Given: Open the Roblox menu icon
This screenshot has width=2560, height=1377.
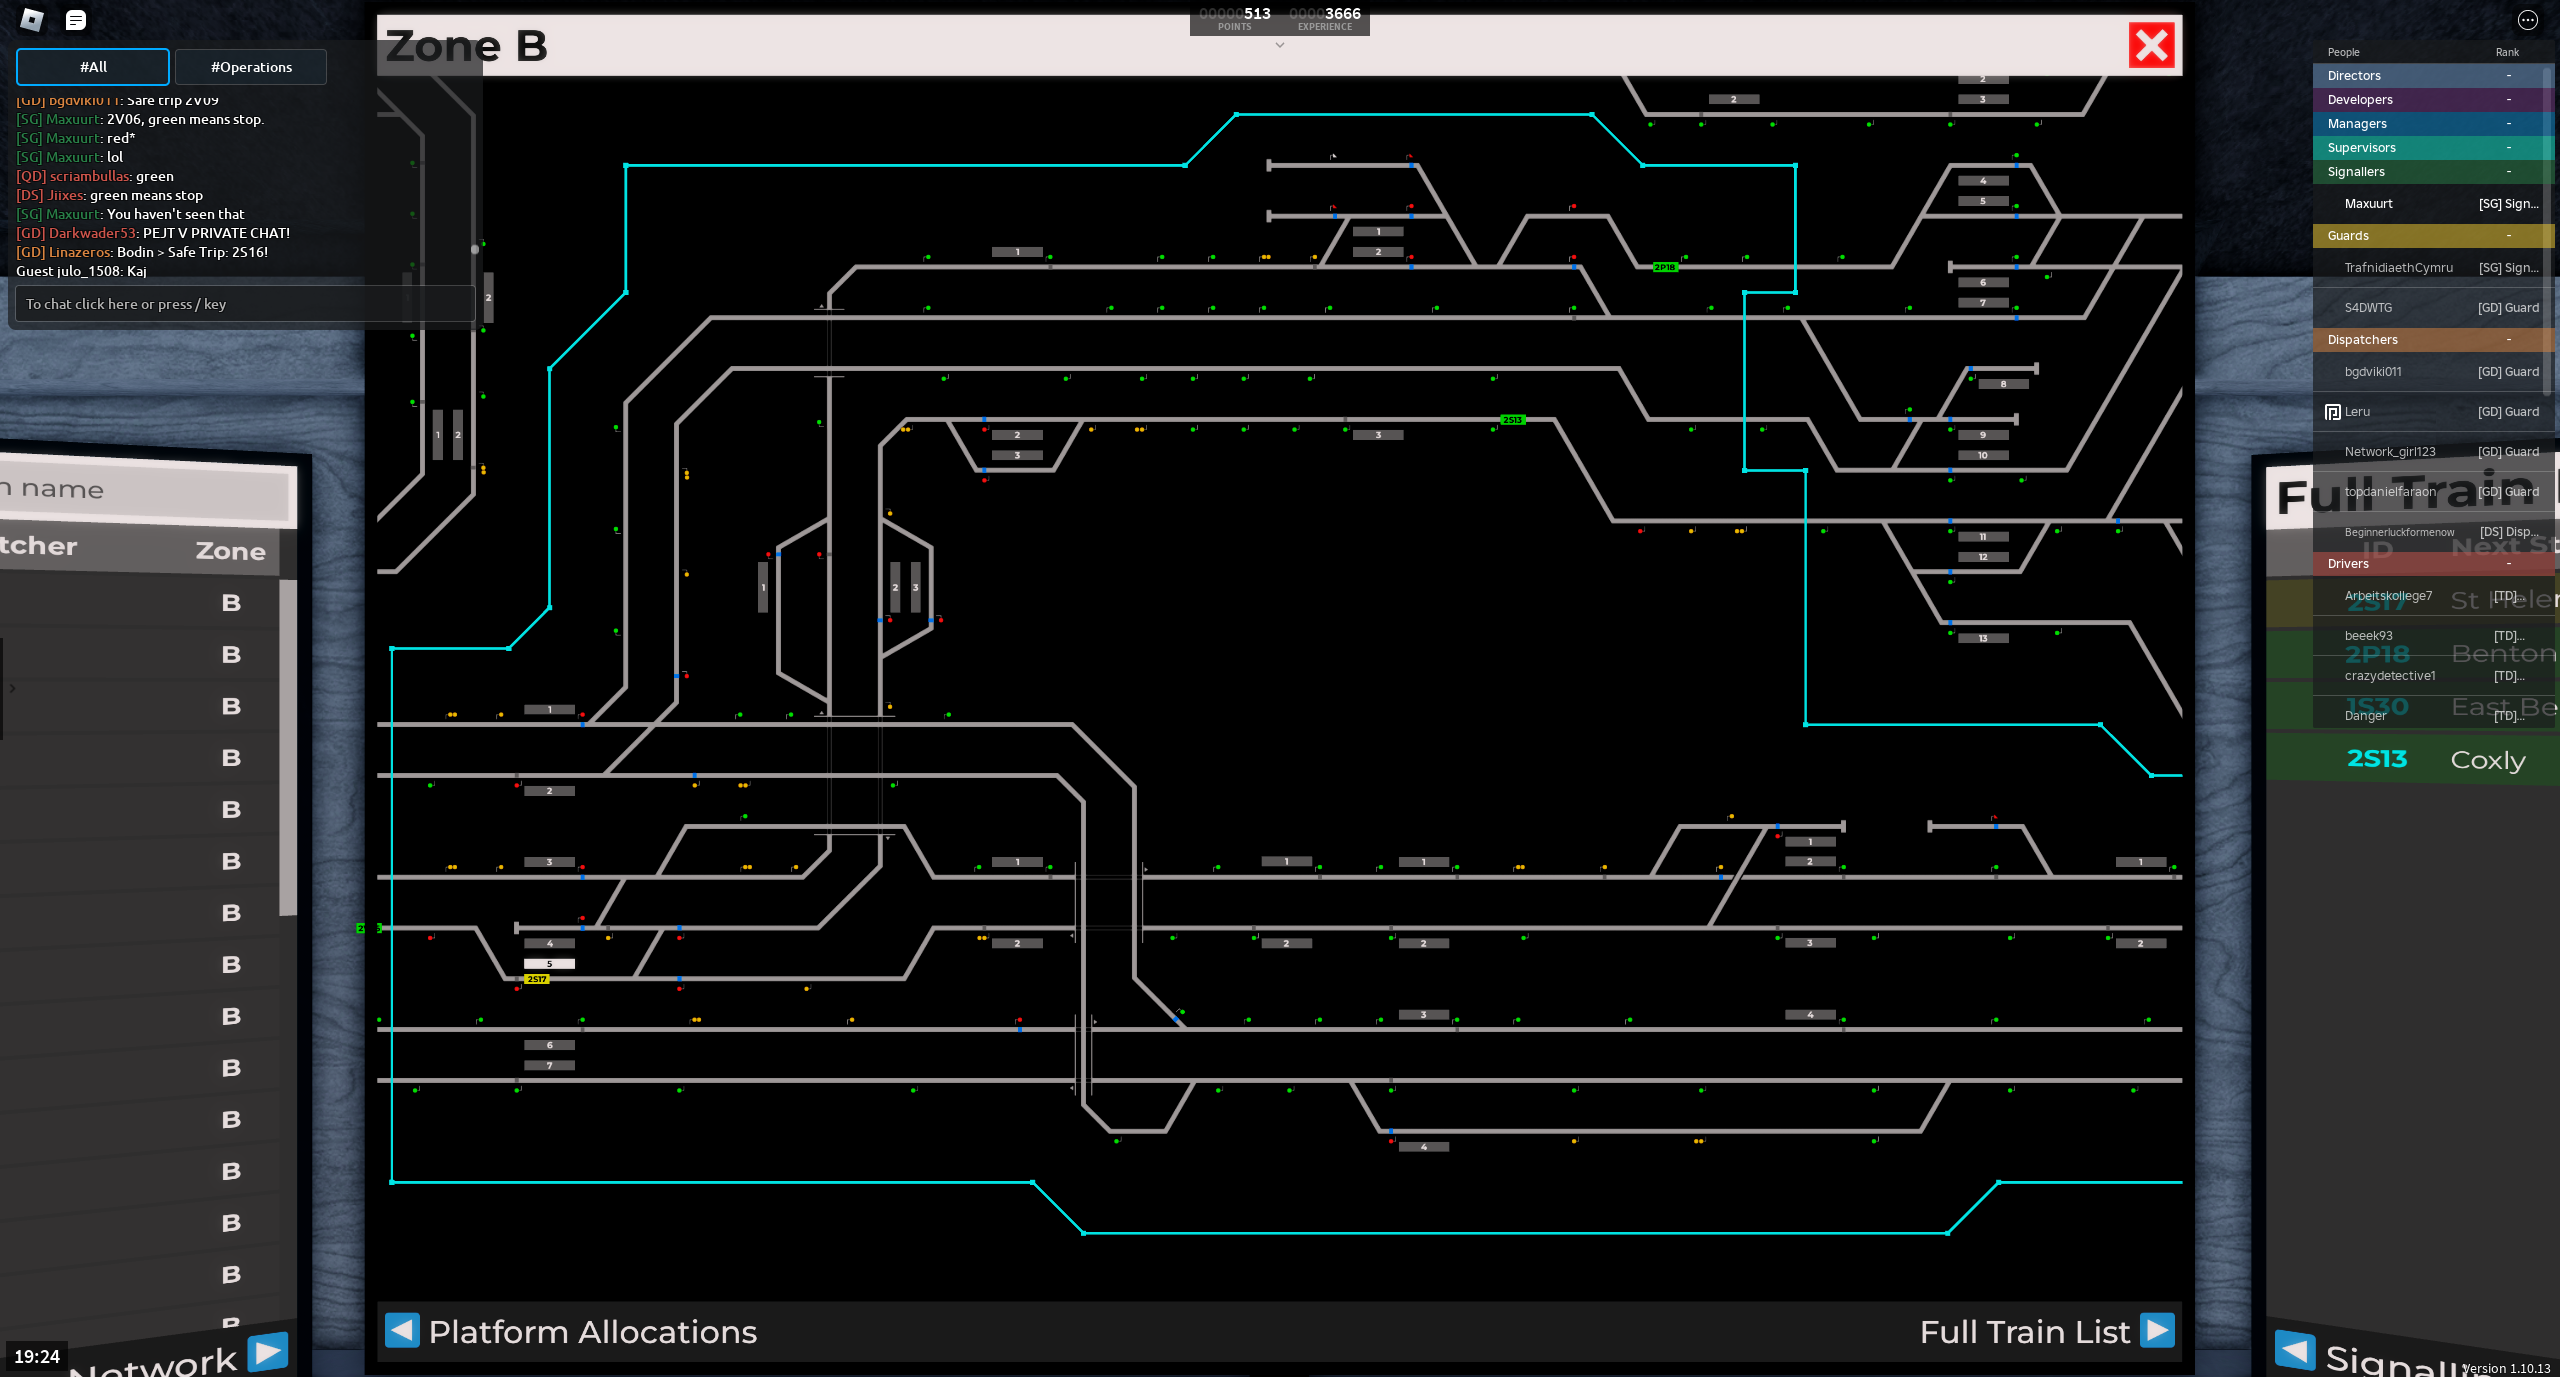Looking at the screenshot, I should point(32,20).
